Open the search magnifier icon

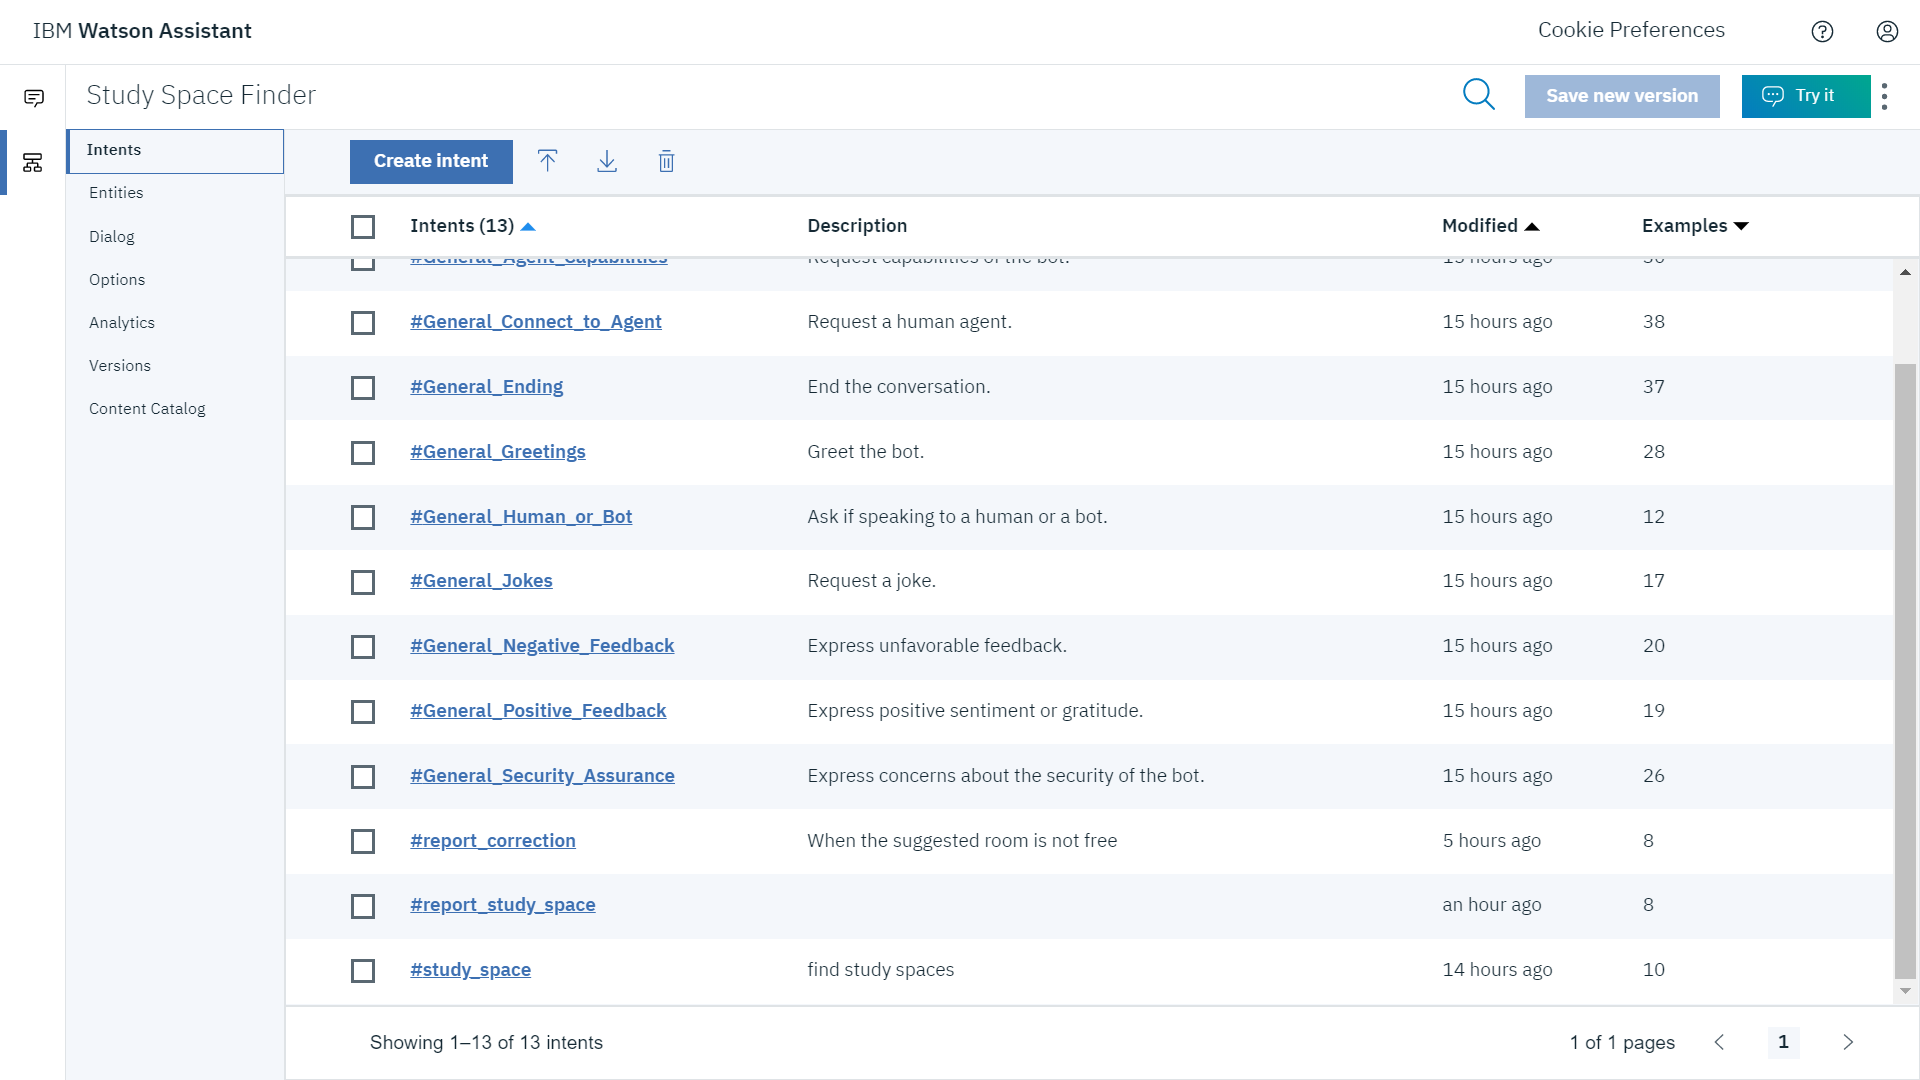1478,95
